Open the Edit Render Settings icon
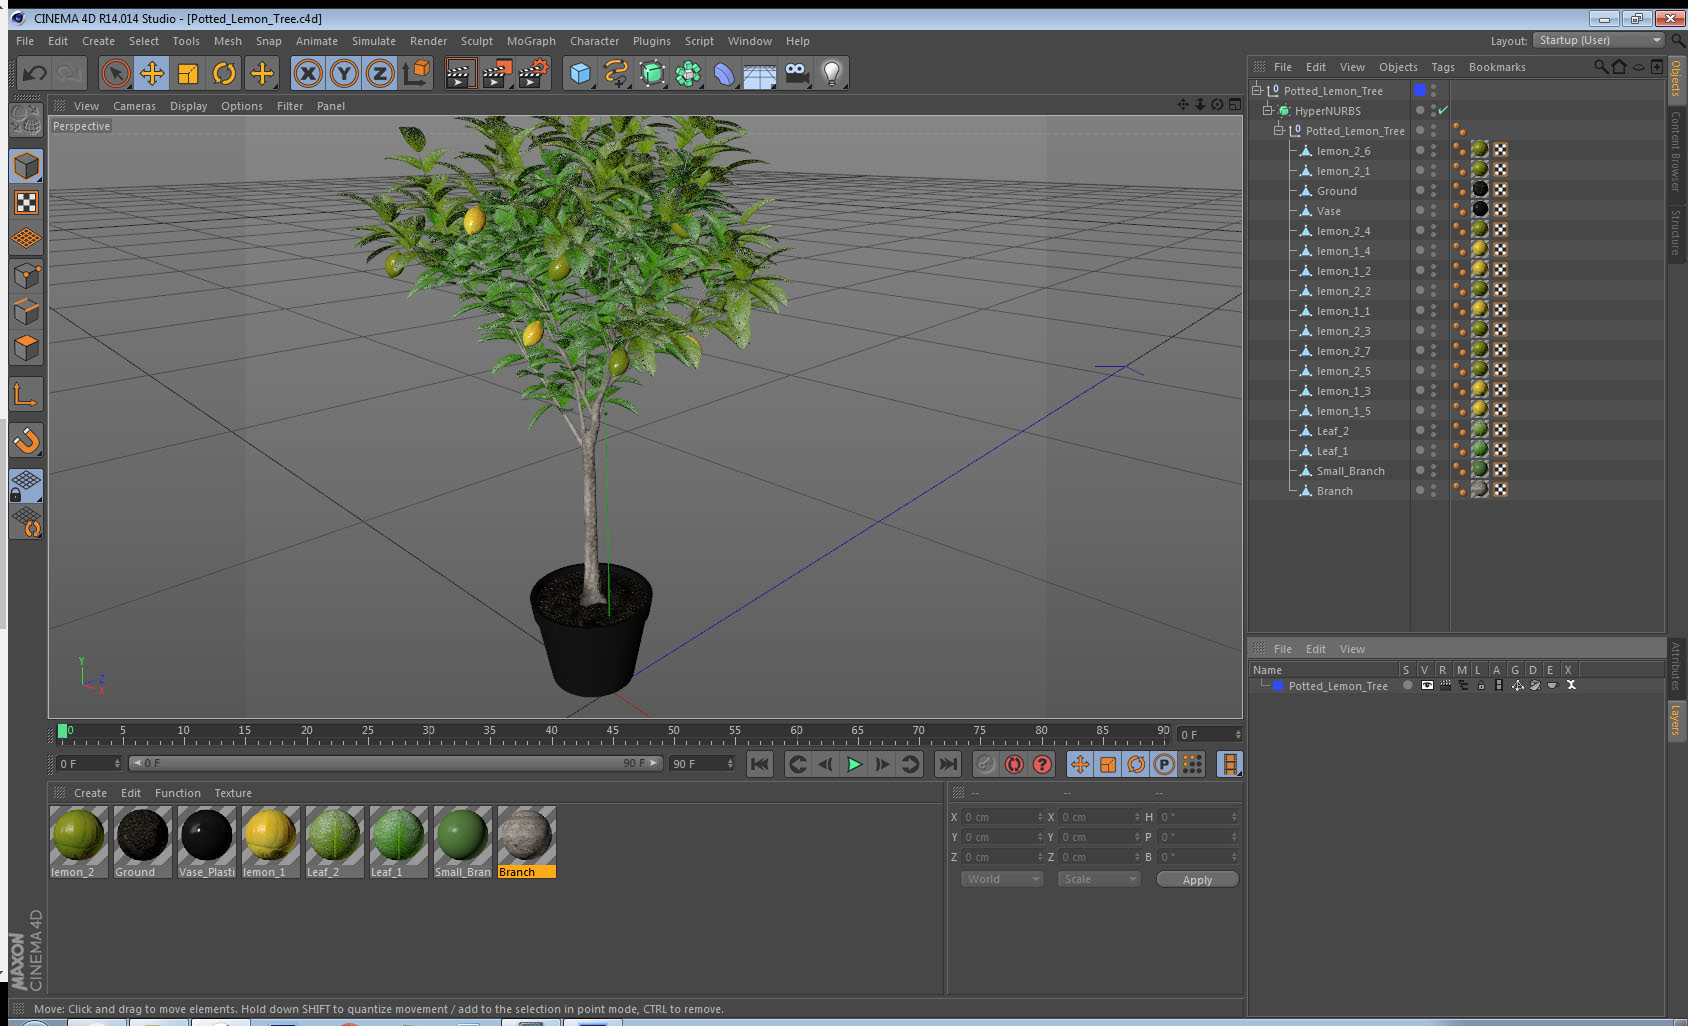Viewport: 1688px width, 1026px height. 533,73
